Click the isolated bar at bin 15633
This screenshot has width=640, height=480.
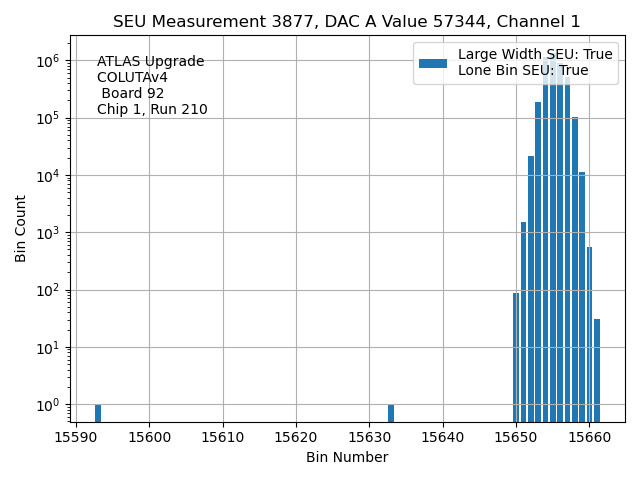391,413
